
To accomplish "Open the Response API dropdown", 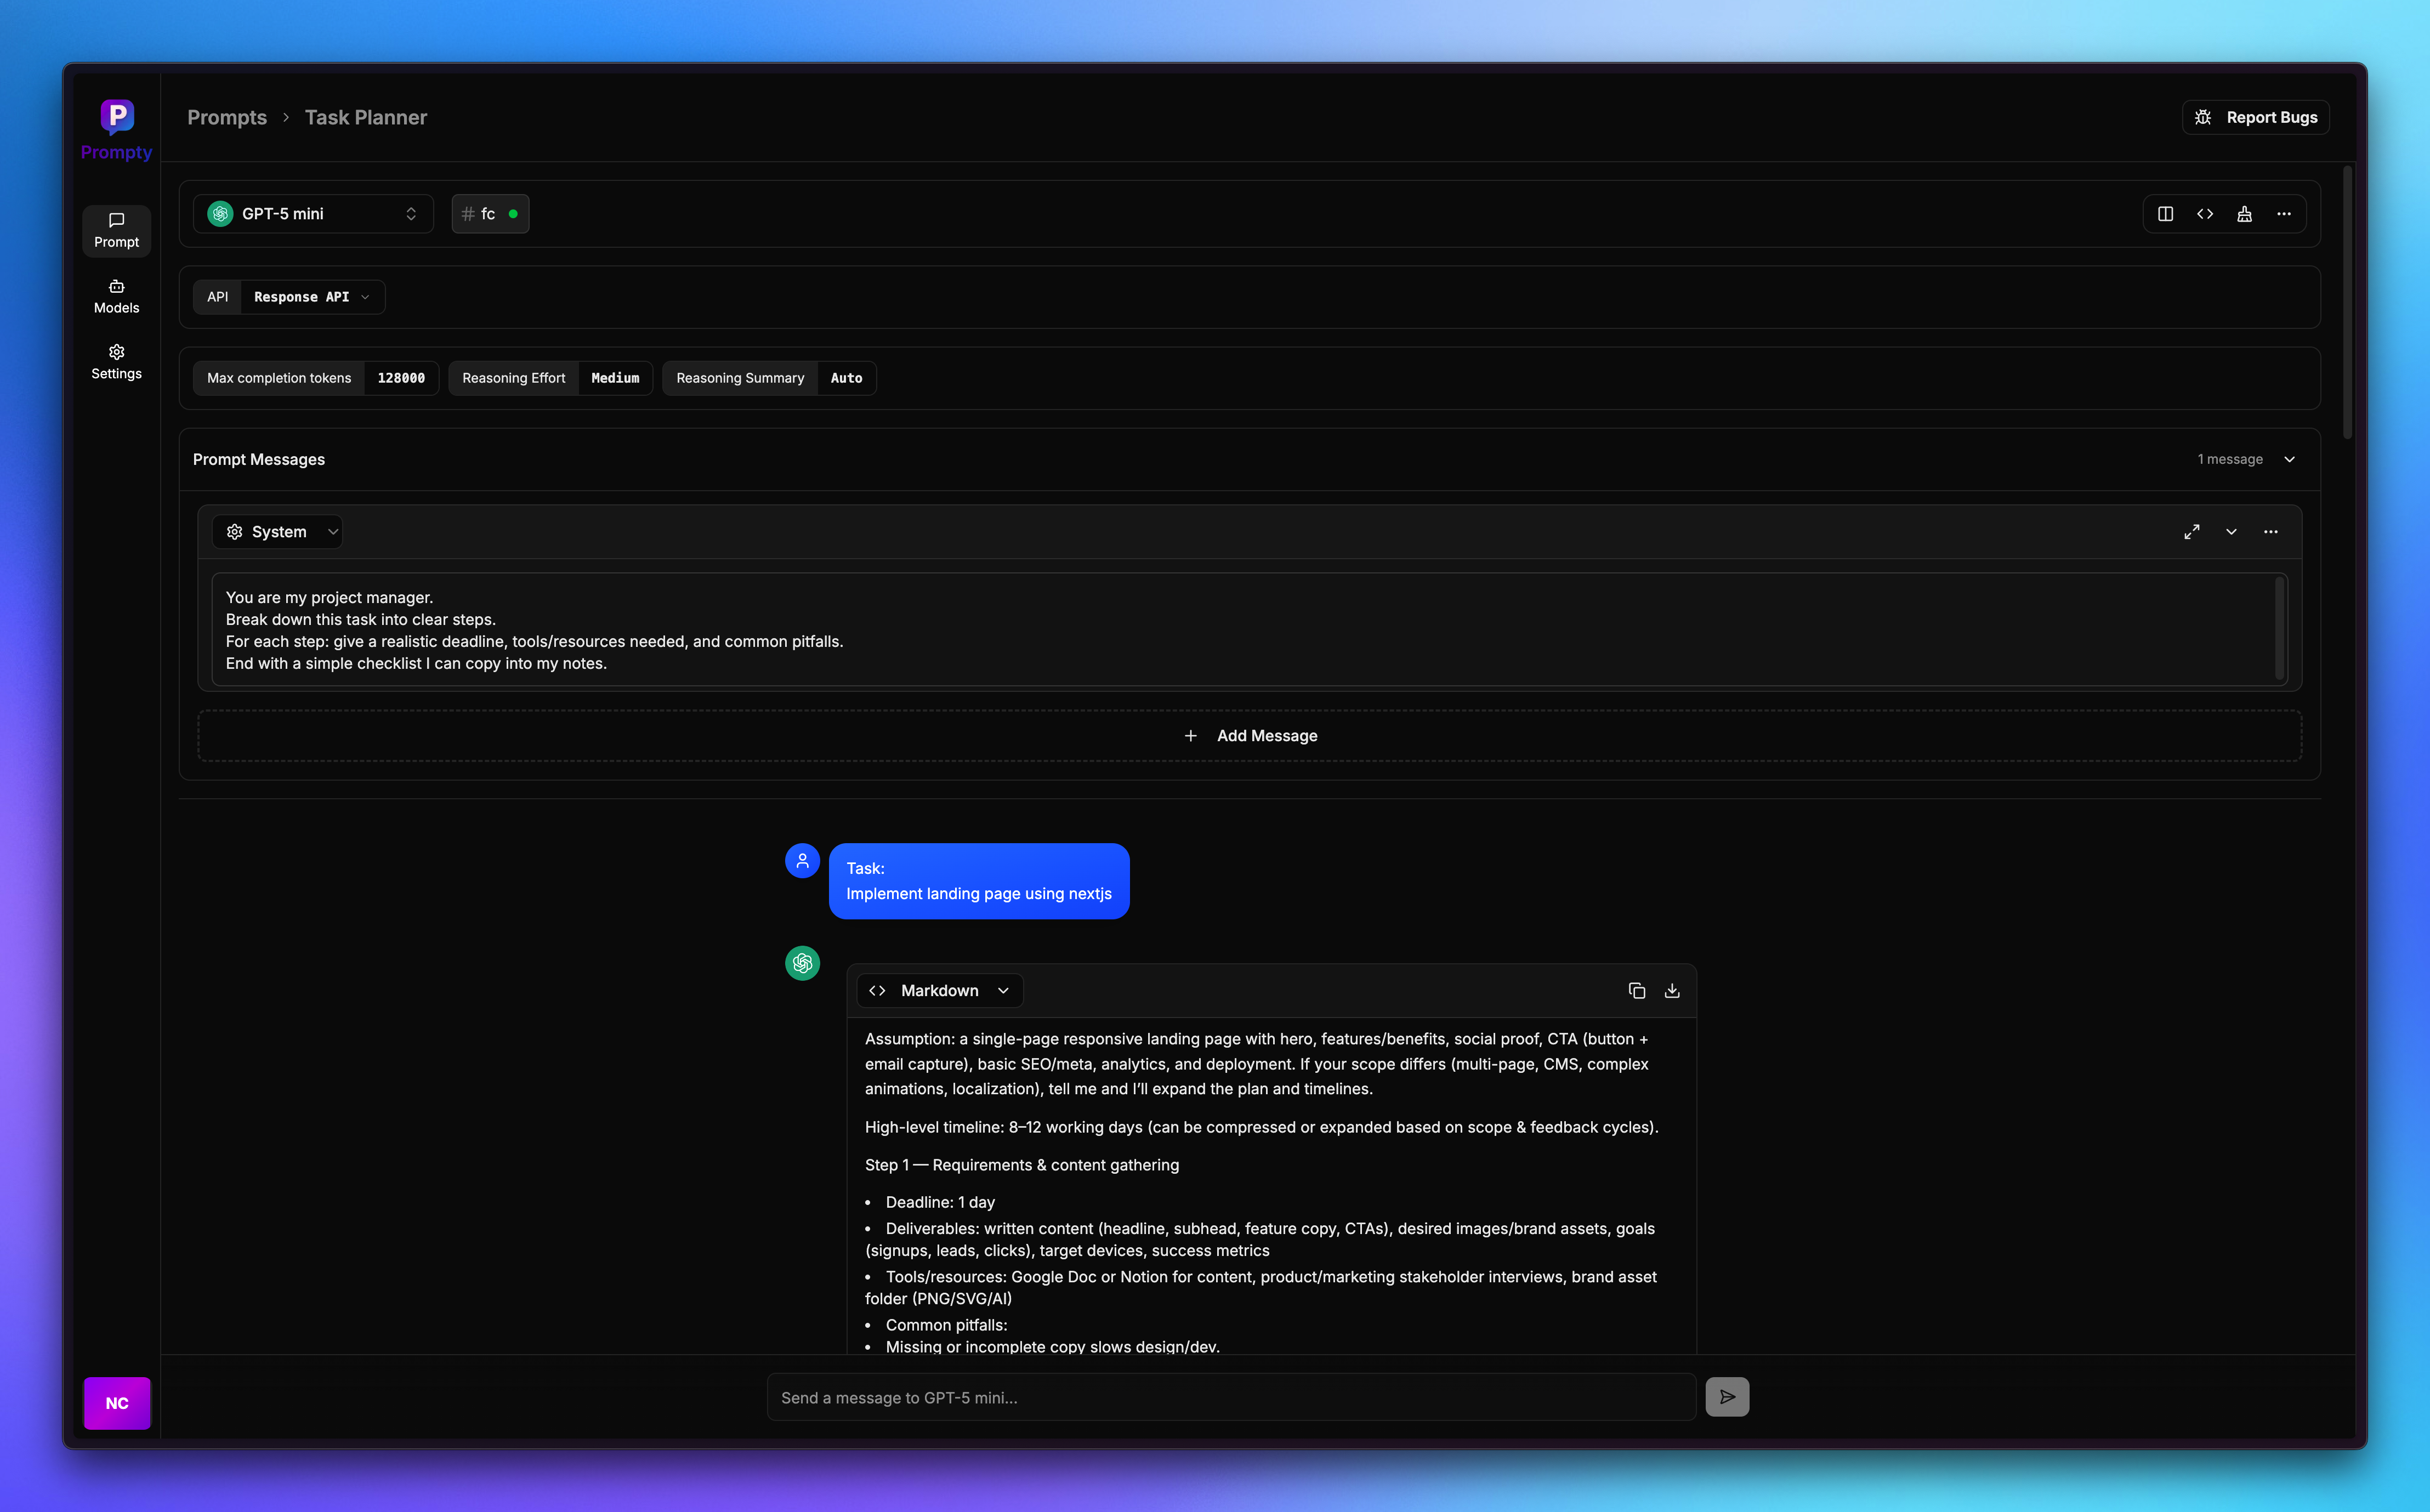I will [311, 297].
